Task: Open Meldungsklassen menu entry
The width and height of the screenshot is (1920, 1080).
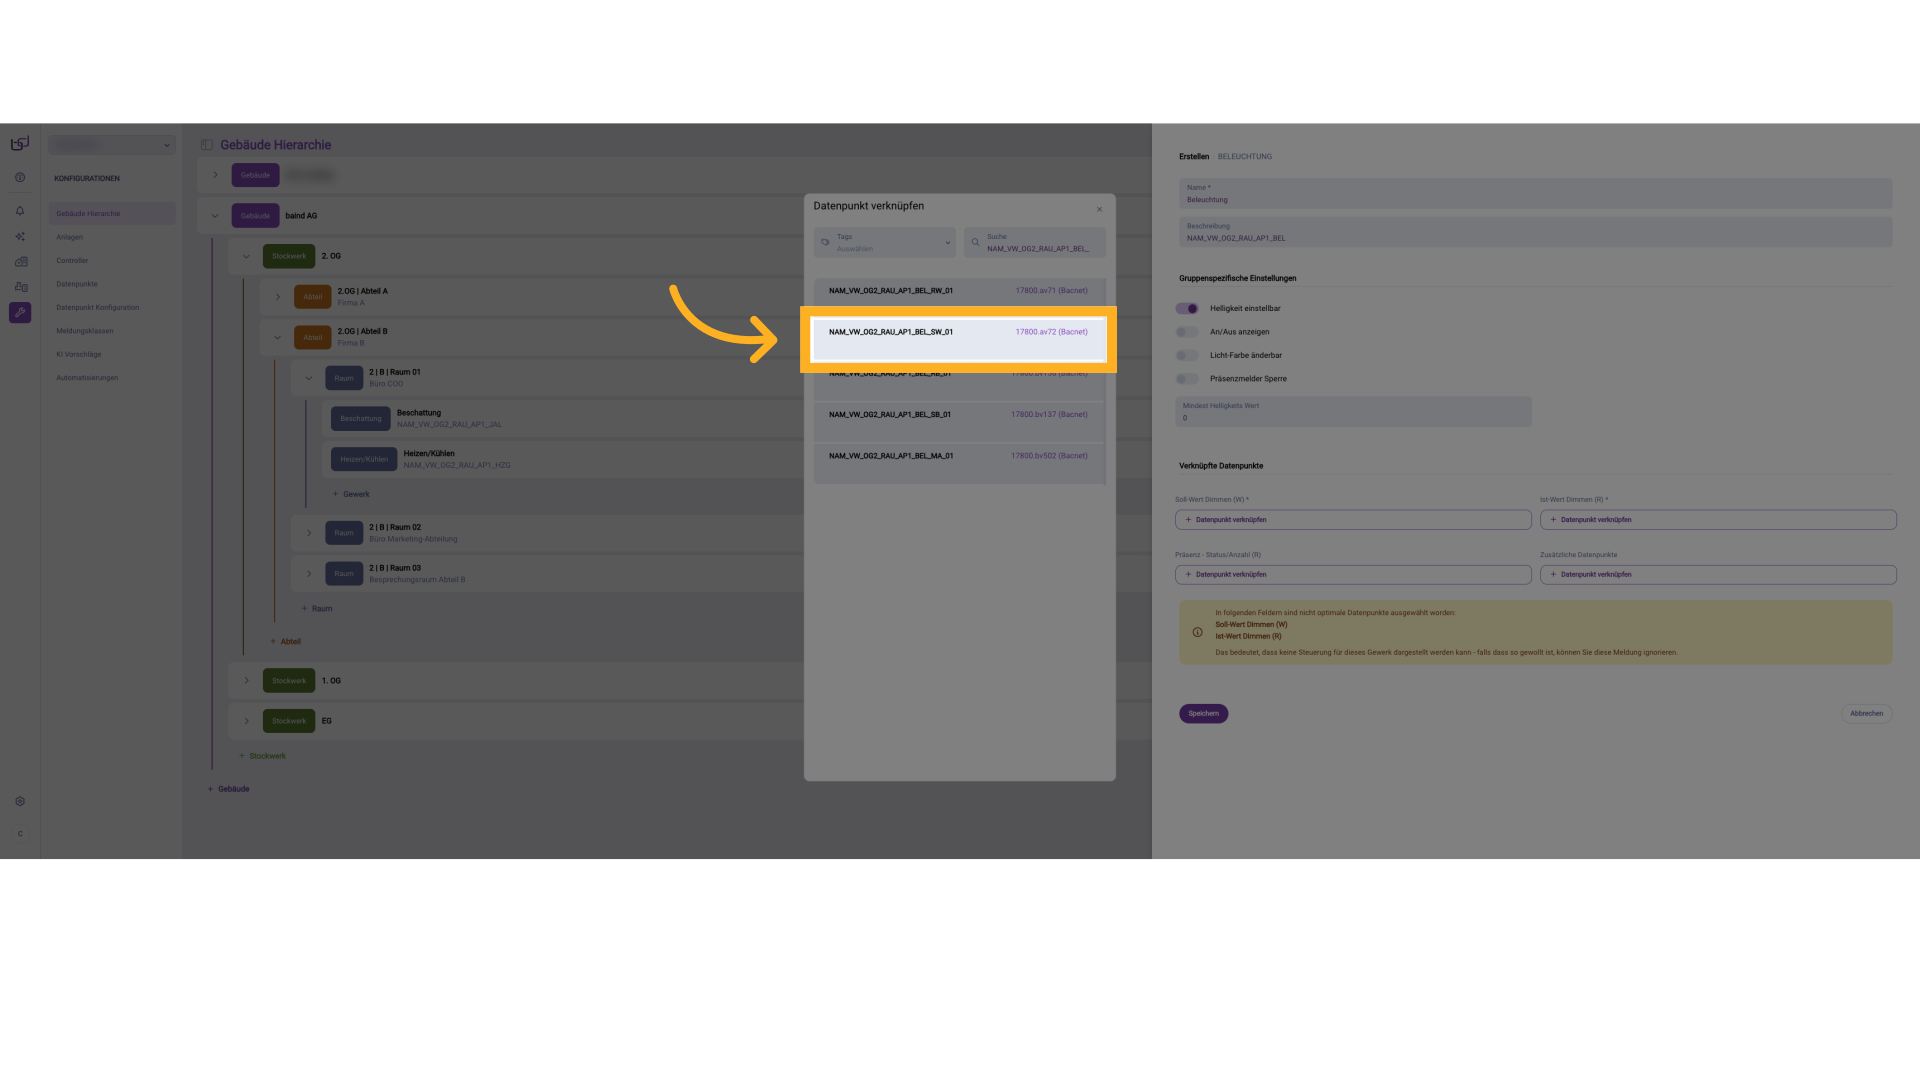Action: click(x=85, y=331)
